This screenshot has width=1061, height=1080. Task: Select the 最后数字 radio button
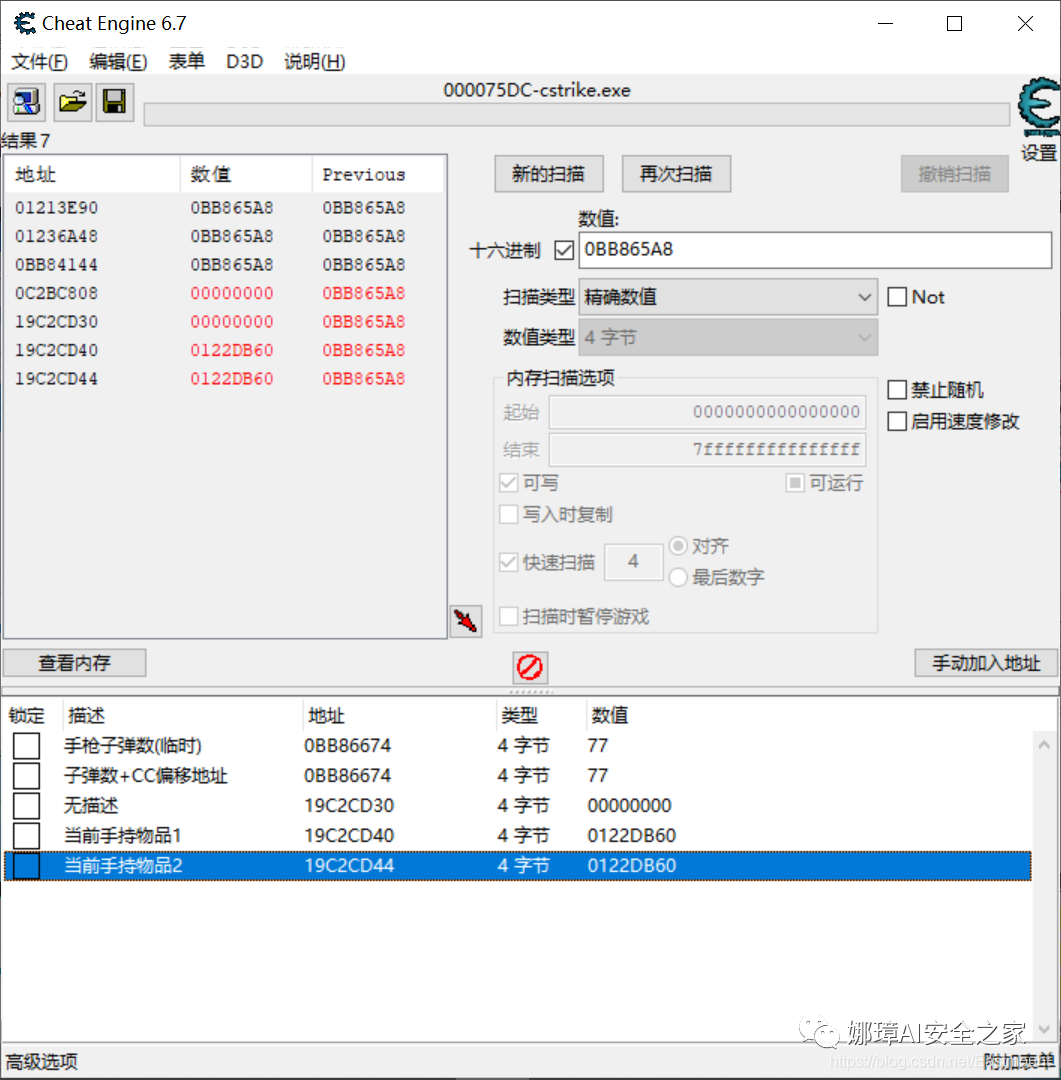coord(678,577)
